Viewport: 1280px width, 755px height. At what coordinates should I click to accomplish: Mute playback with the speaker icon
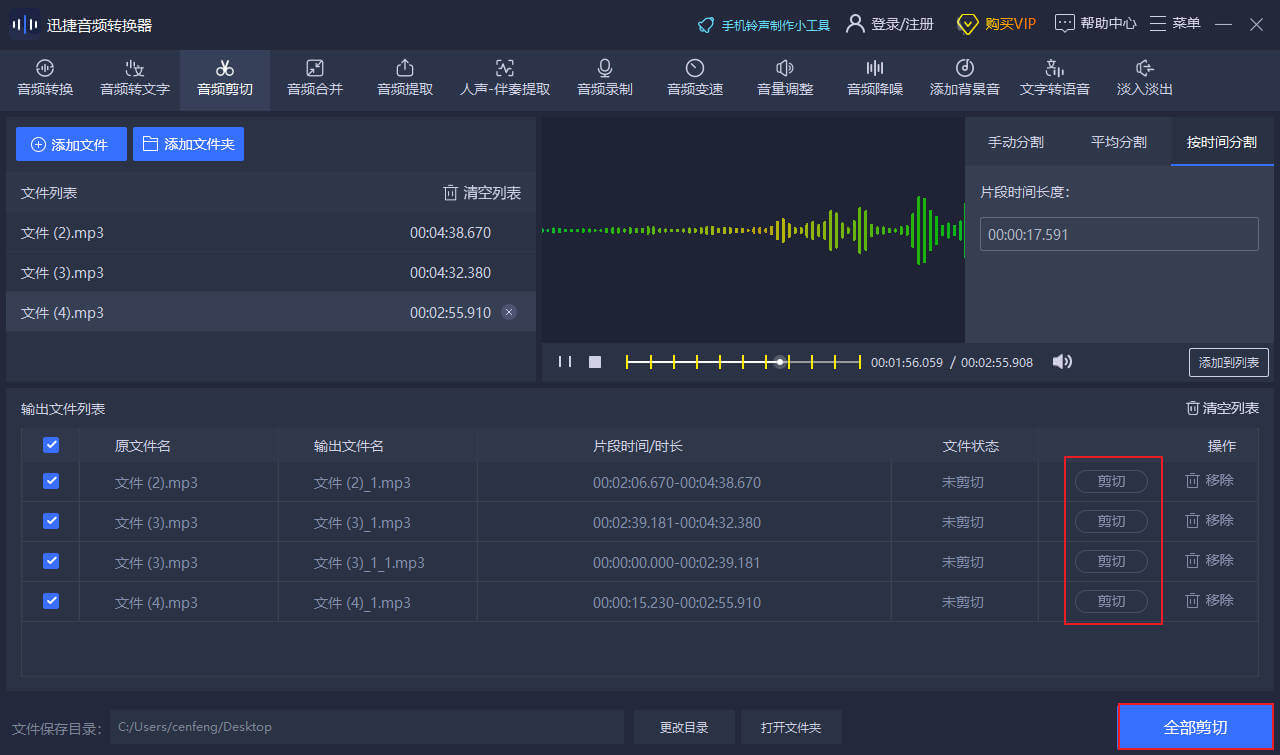(1062, 362)
